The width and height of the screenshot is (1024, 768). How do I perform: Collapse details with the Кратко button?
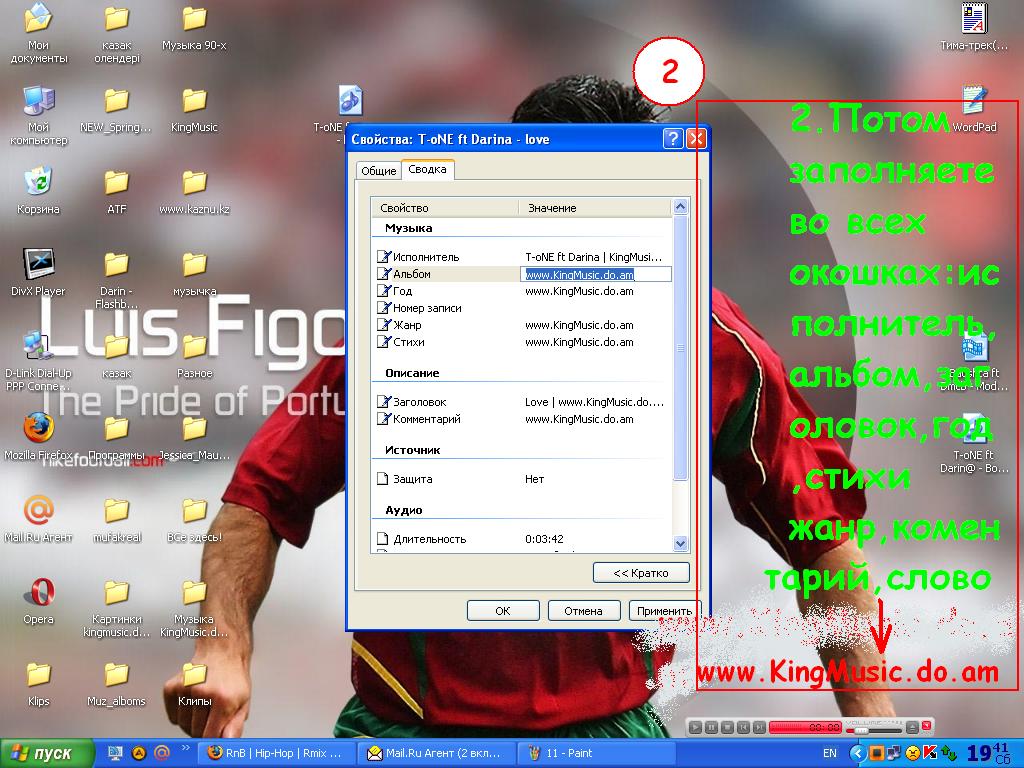[x=641, y=573]
